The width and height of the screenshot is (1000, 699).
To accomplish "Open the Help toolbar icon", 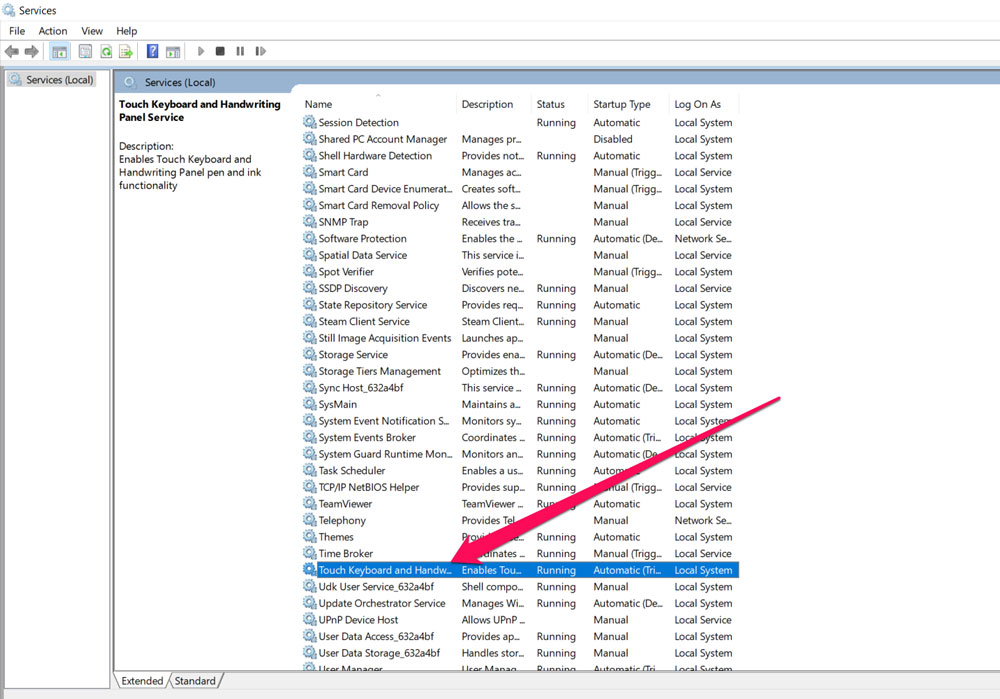I will 152,51.
